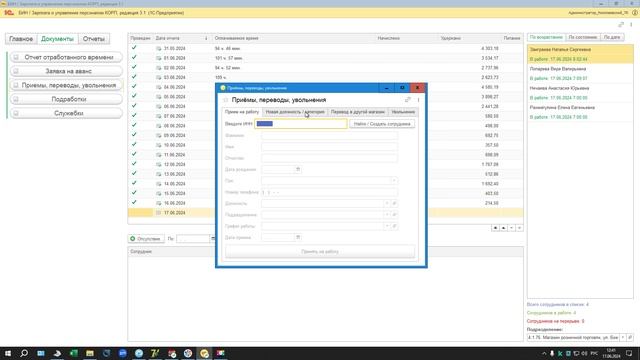Click the INN input field

pyautogui.click(x=301, y=124)
